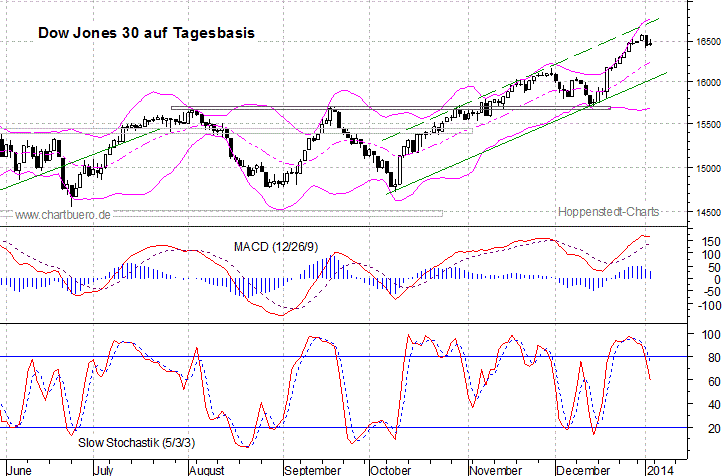Click the stochastic axis value 100
Image resolution: width=723 pixels, height=476 pixels.
tap(711, 334)
